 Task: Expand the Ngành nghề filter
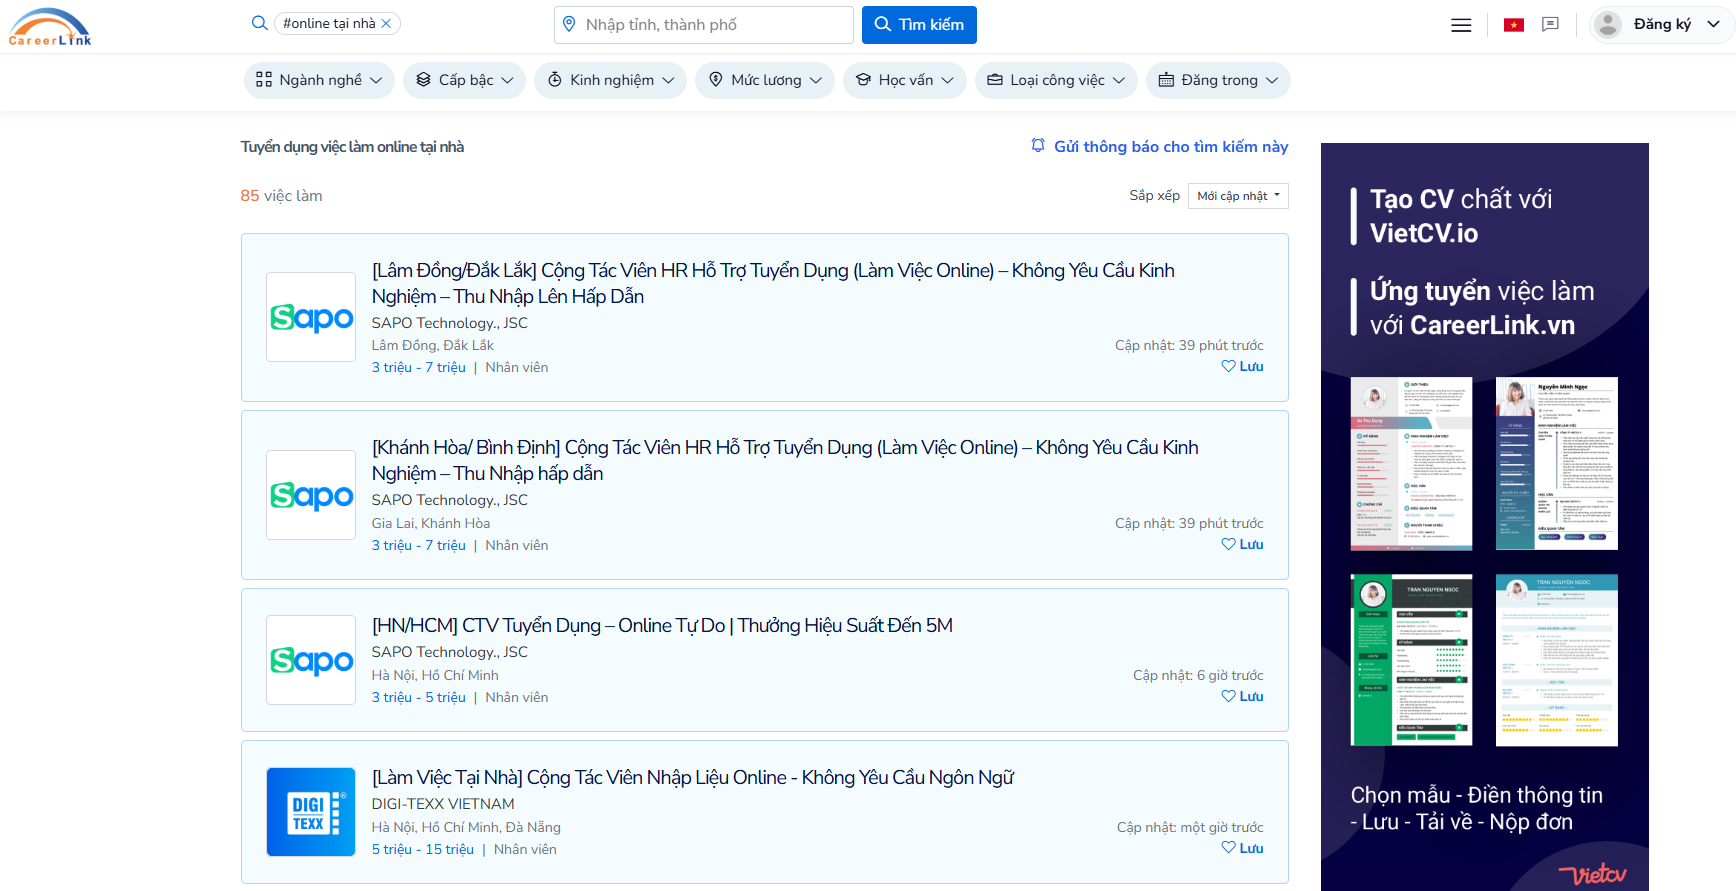319,80
